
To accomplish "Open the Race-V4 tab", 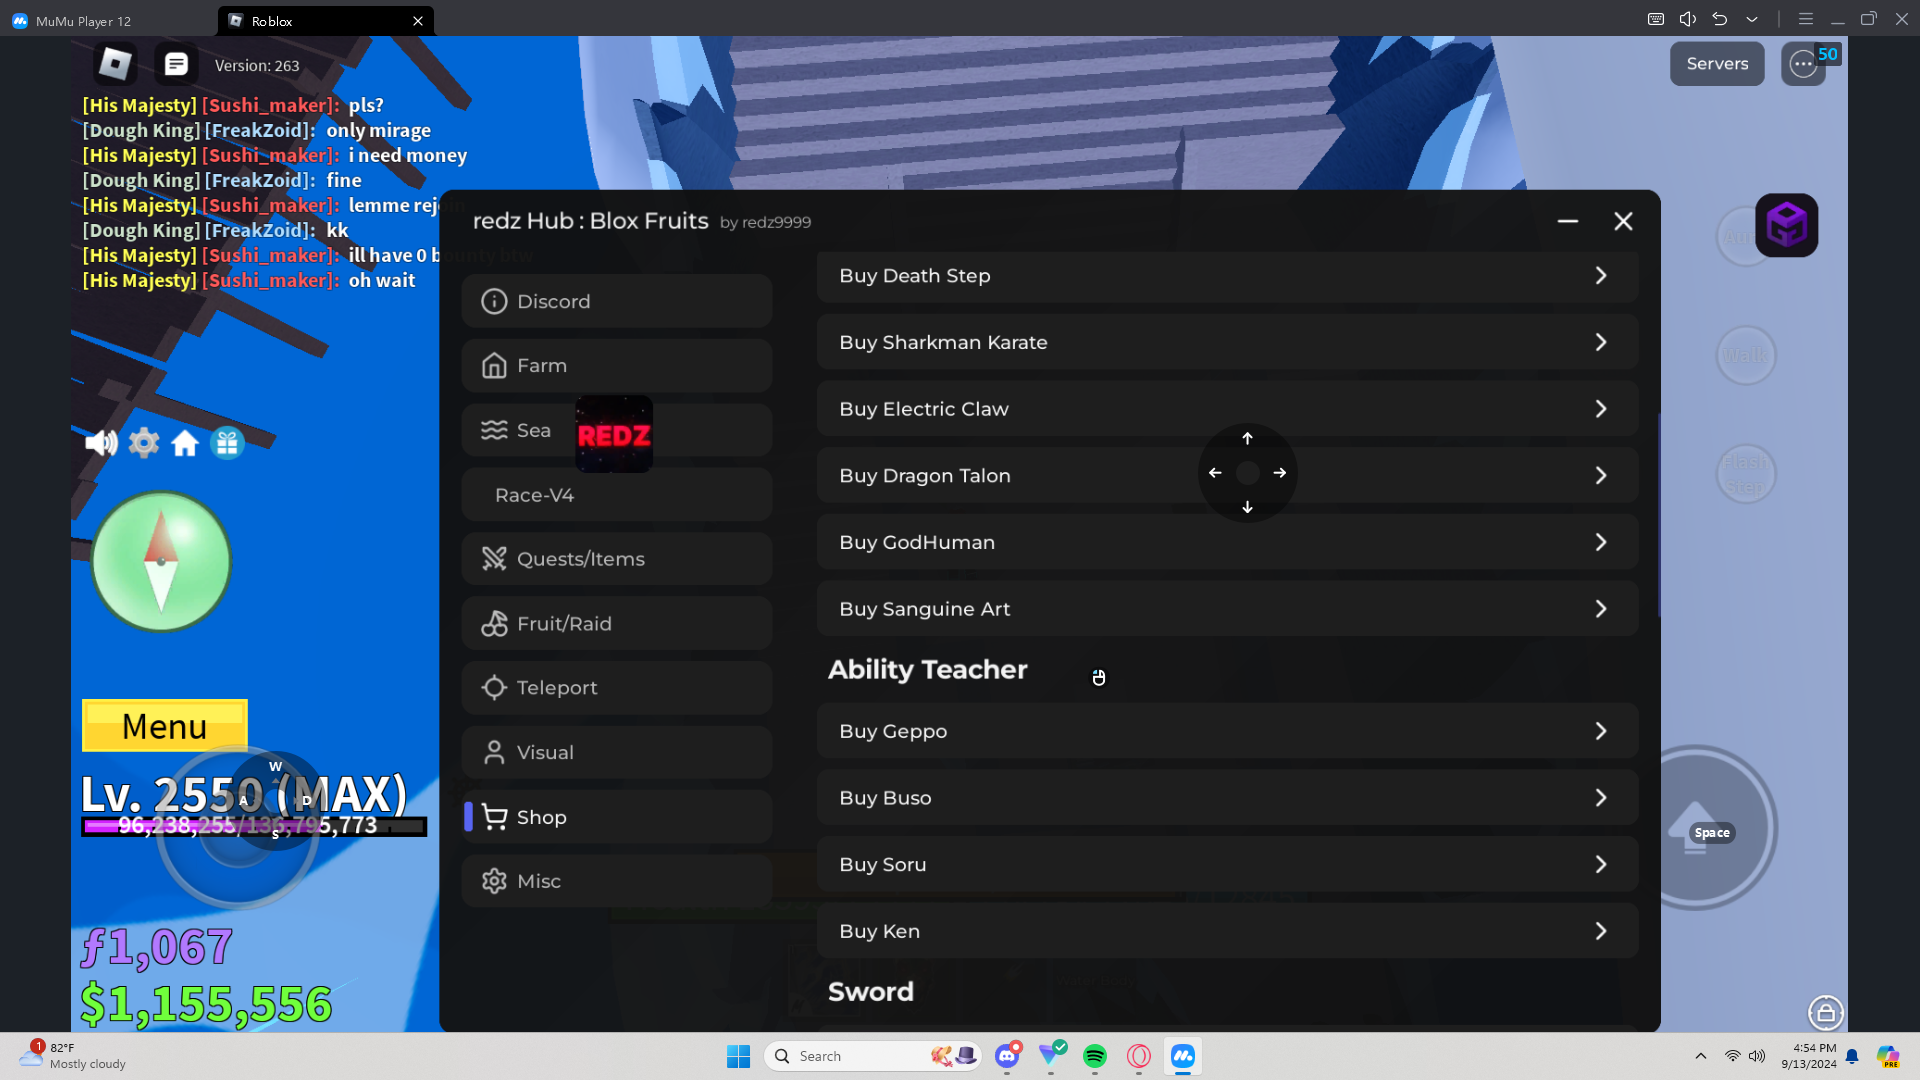I will click(617, 495).
